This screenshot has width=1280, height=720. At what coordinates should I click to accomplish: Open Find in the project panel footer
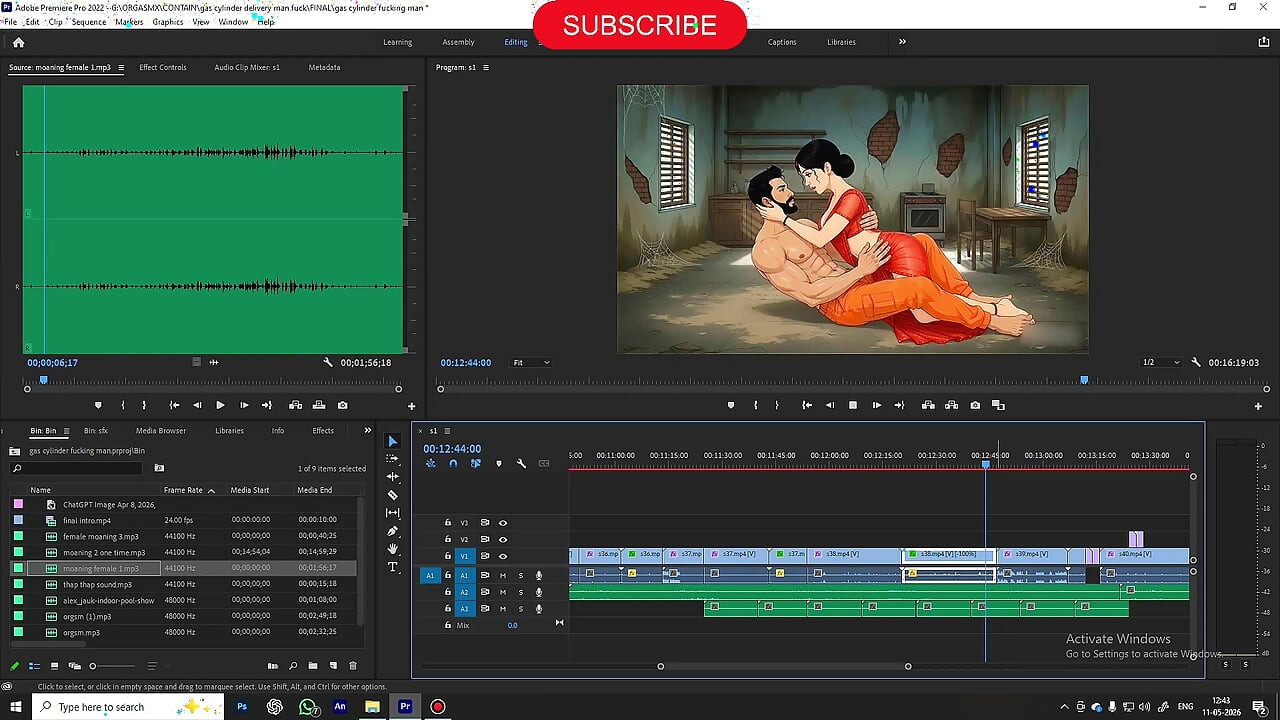293,666
